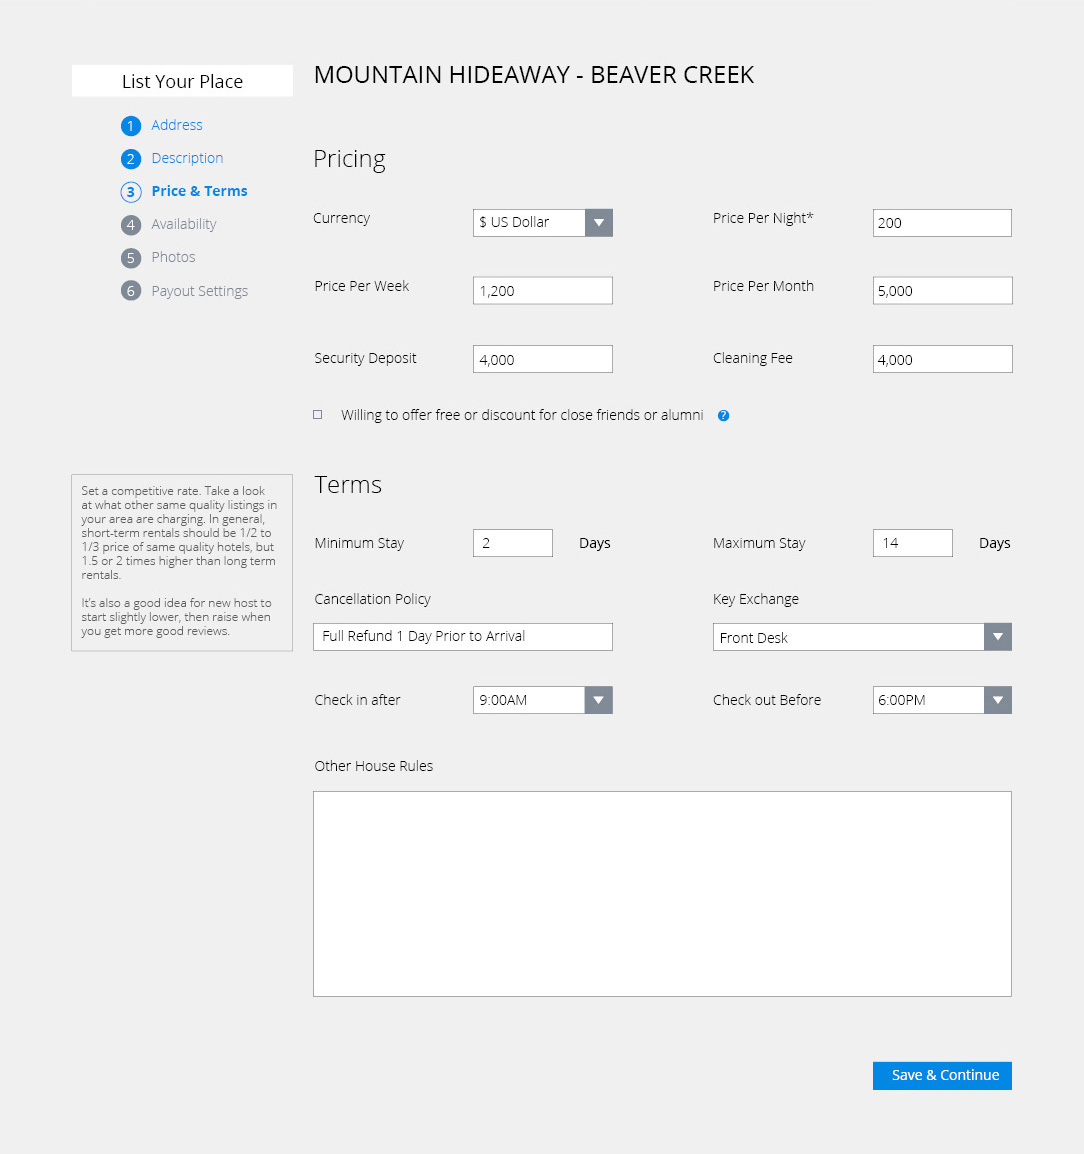Click the step 6 Payout Settings circle icon
This screenshot has width=1084, height=1154.
click(x=131, y=291)
